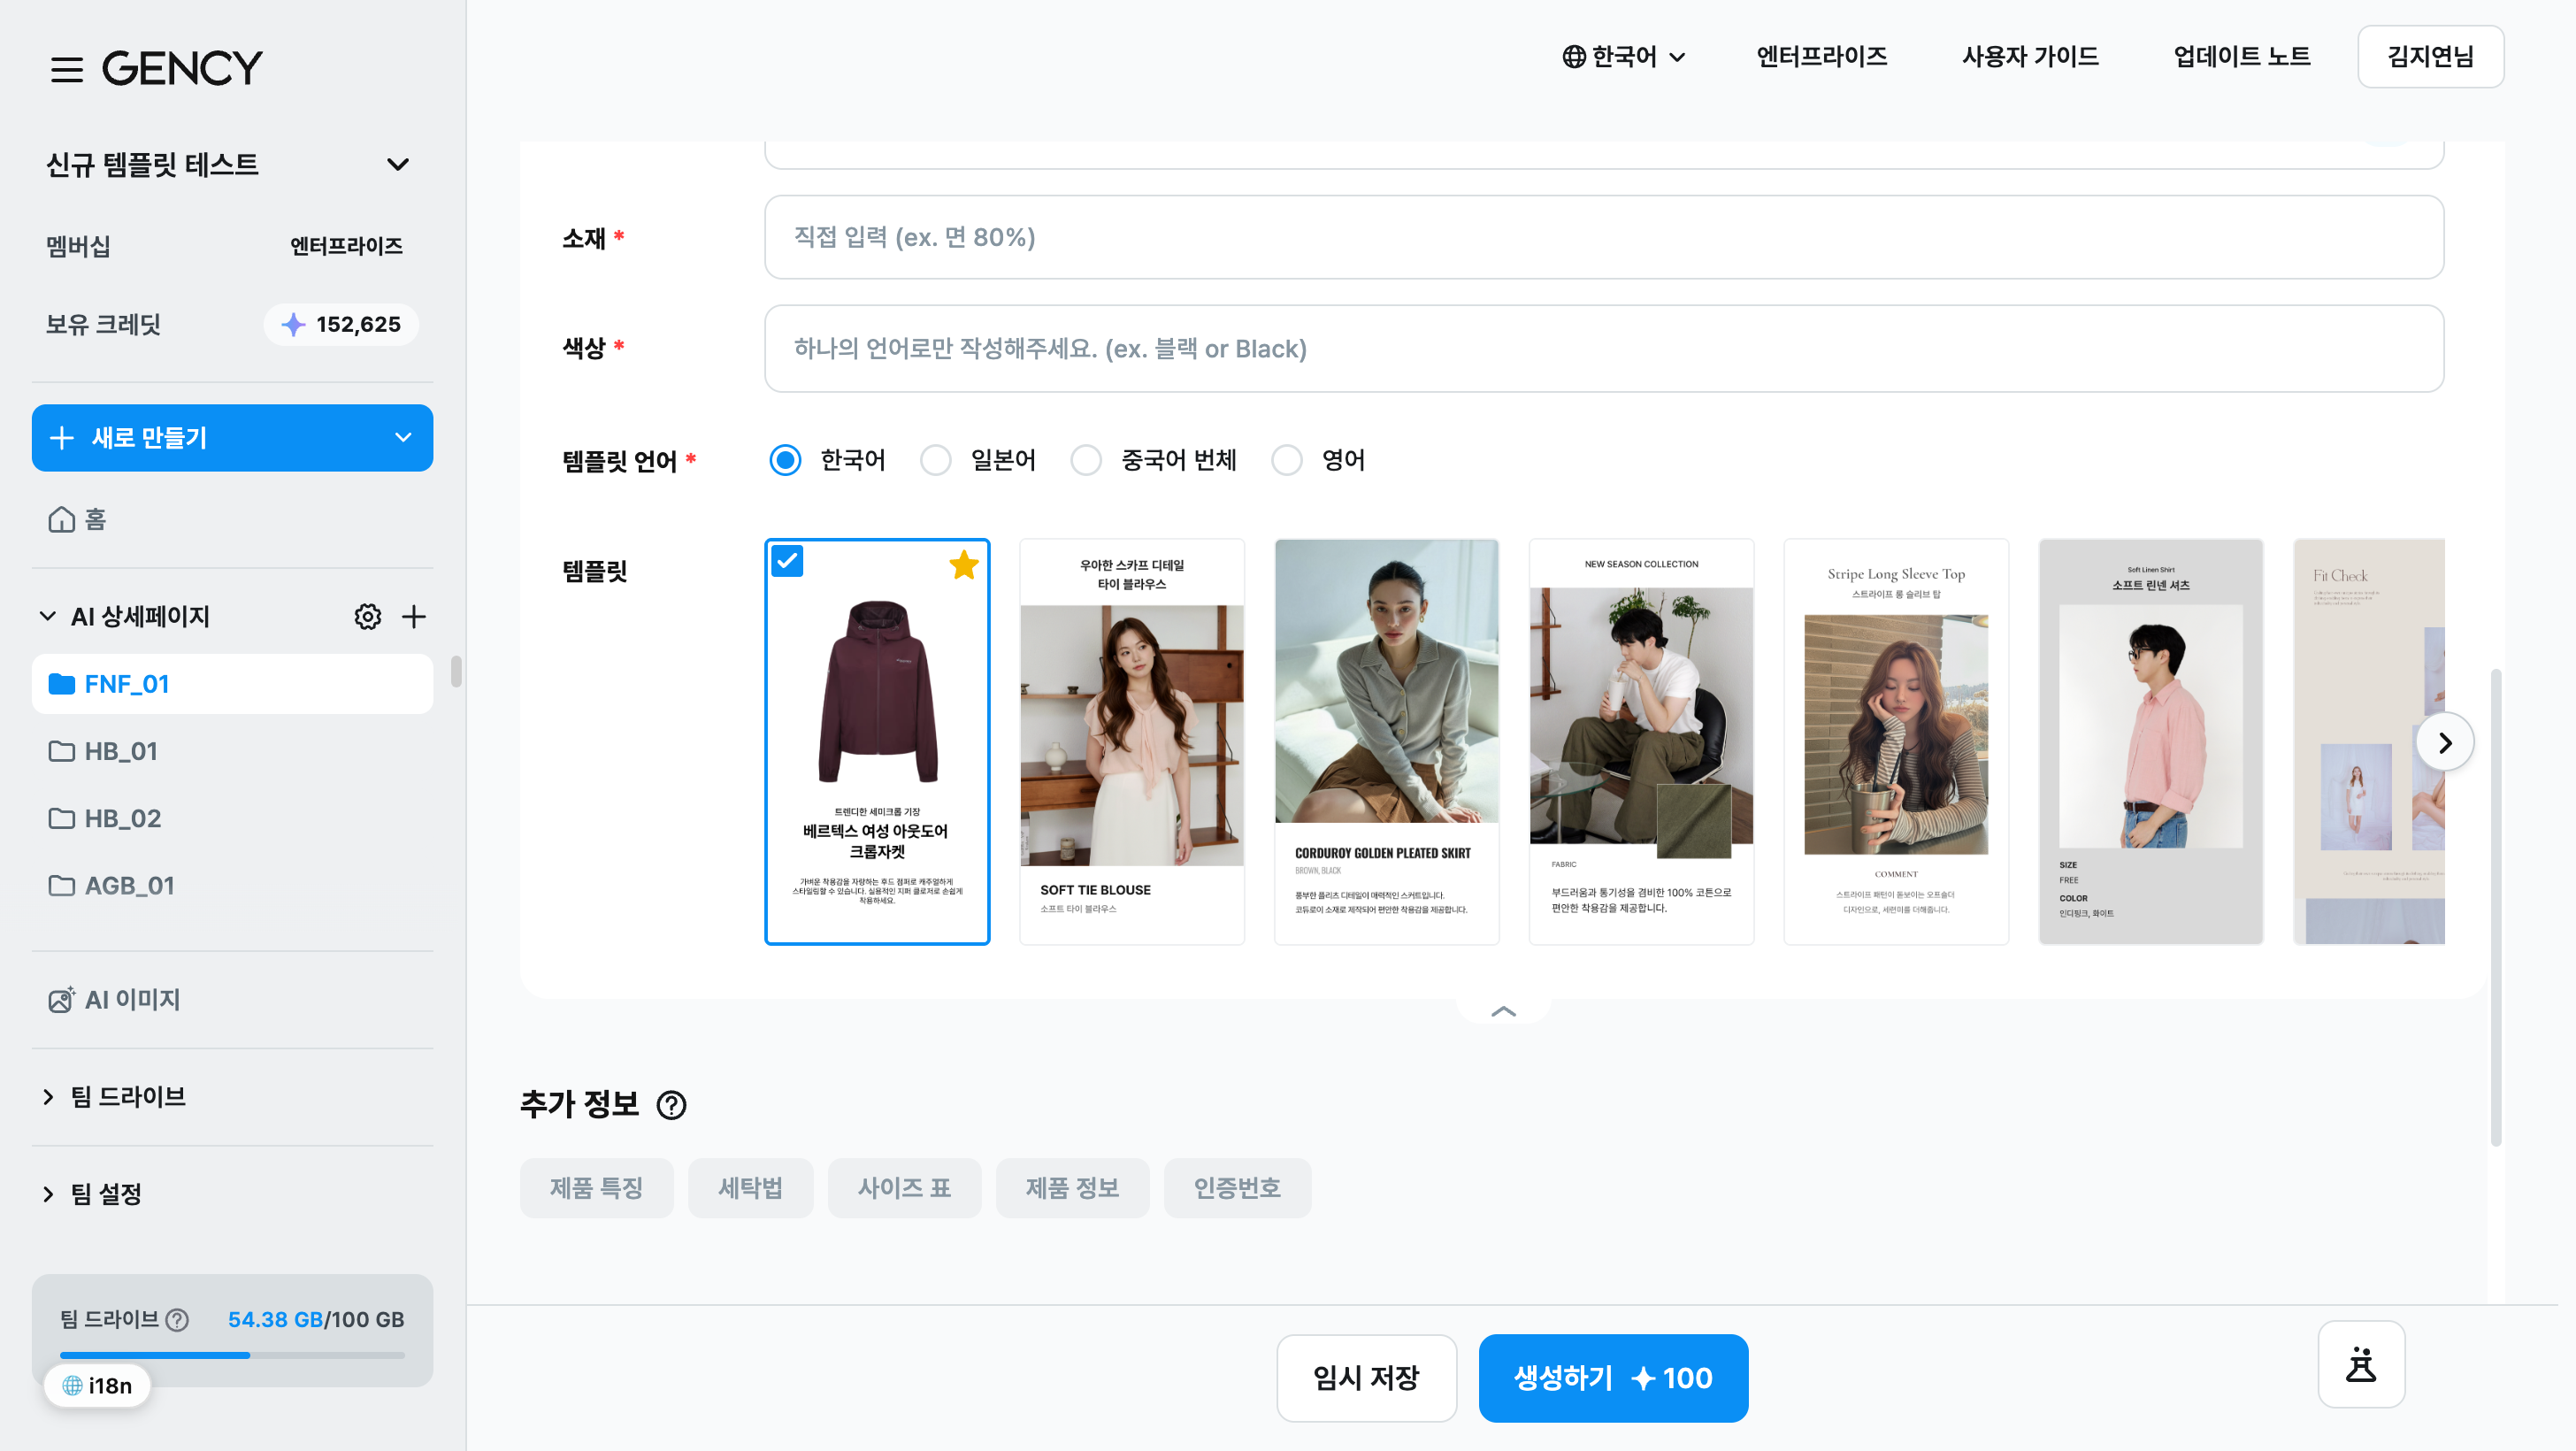Open the 한국어 language dropdown
Viewport: 2576px width, 1451px height.
(x=1624, y=57)
